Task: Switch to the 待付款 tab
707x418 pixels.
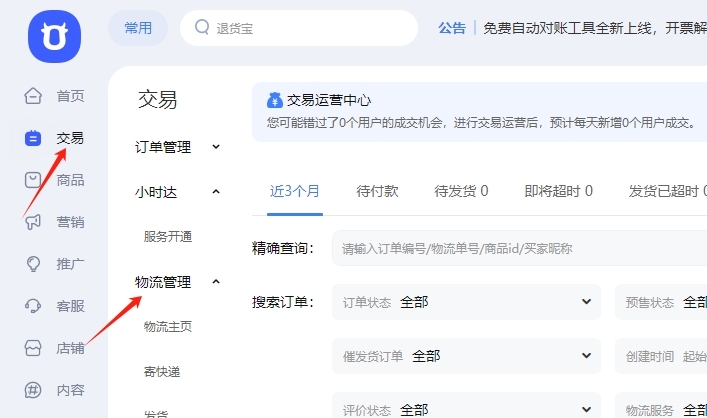Action: tap(377, 191)
